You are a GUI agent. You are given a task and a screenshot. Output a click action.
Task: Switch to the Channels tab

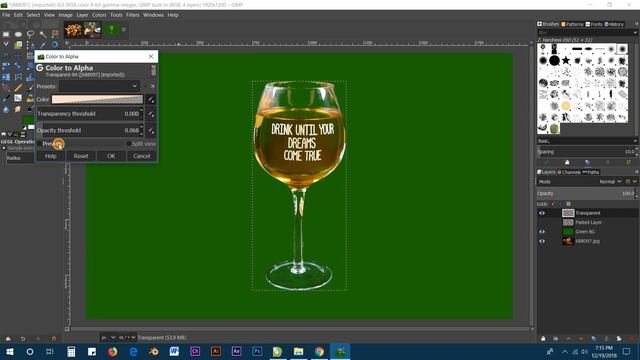(x=569, y=172)
